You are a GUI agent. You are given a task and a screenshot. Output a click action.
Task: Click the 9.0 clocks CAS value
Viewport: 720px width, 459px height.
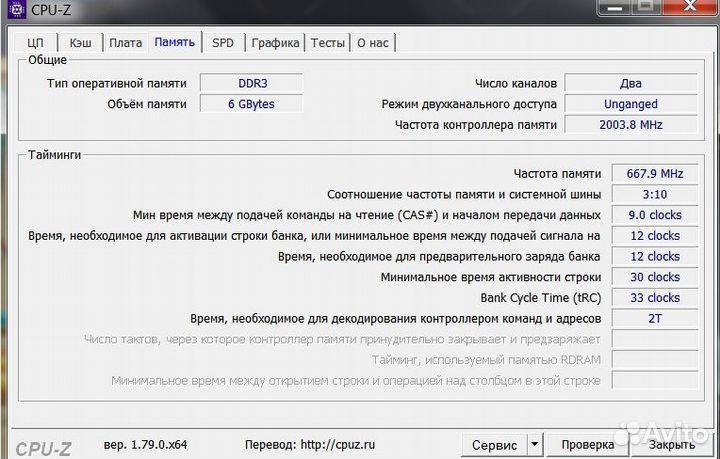[655, 215]
